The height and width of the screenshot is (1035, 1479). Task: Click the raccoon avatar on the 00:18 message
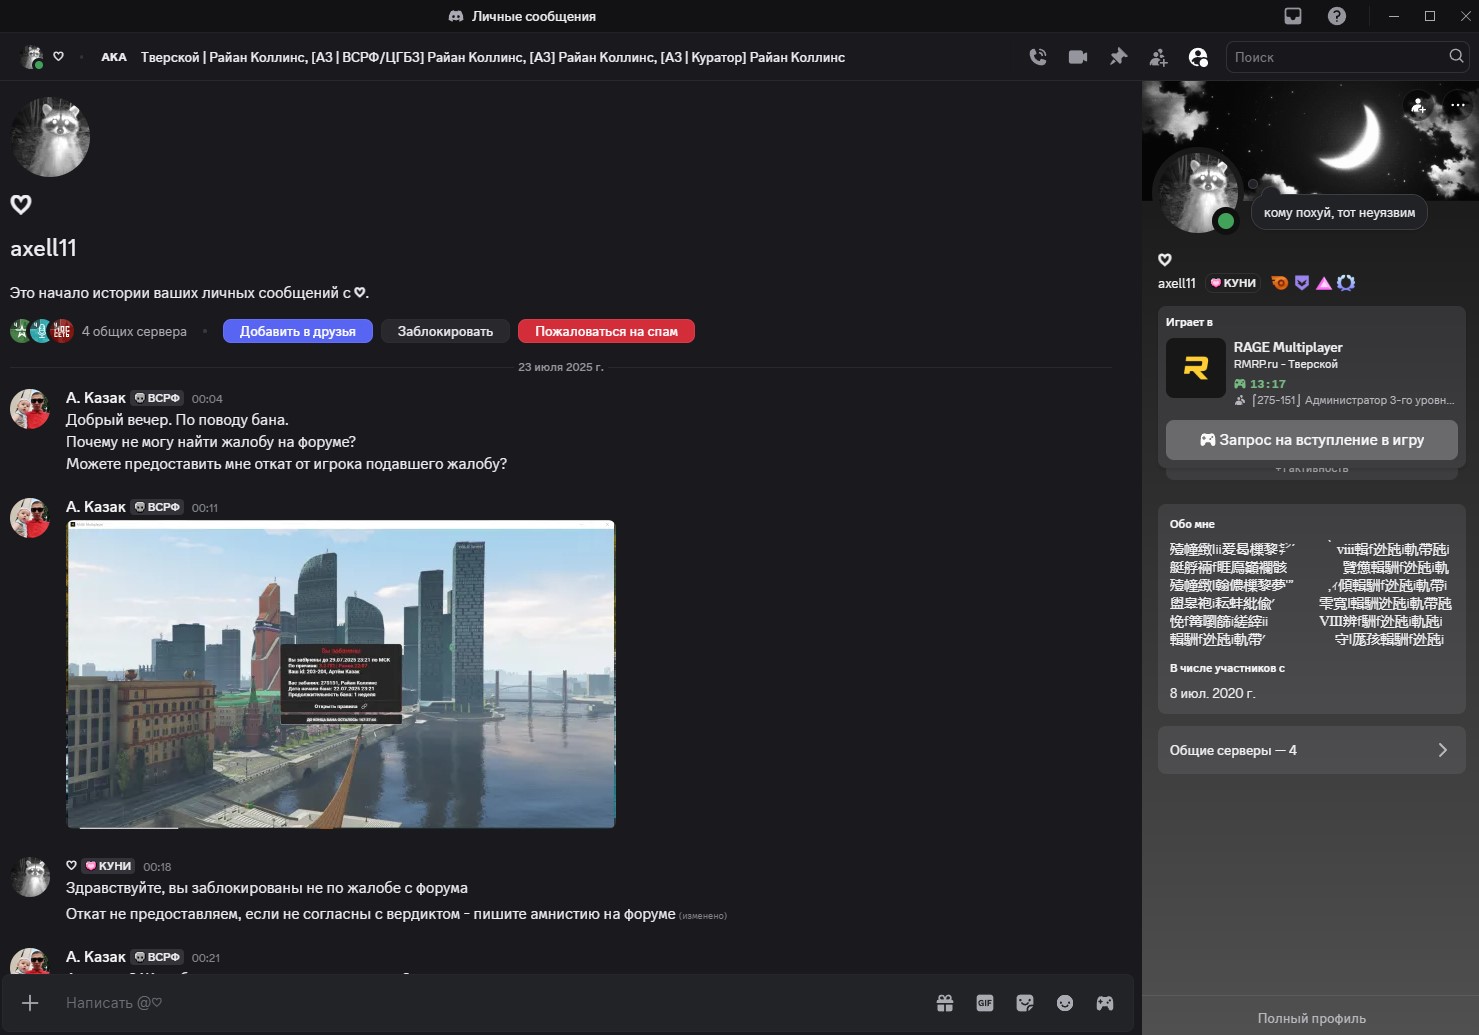[30, 877]
